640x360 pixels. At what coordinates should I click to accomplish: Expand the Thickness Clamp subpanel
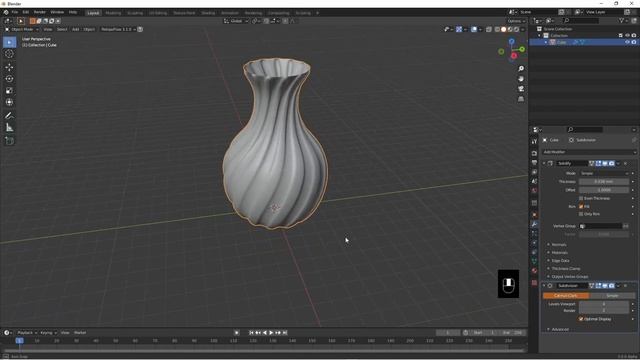click(565, 269)
